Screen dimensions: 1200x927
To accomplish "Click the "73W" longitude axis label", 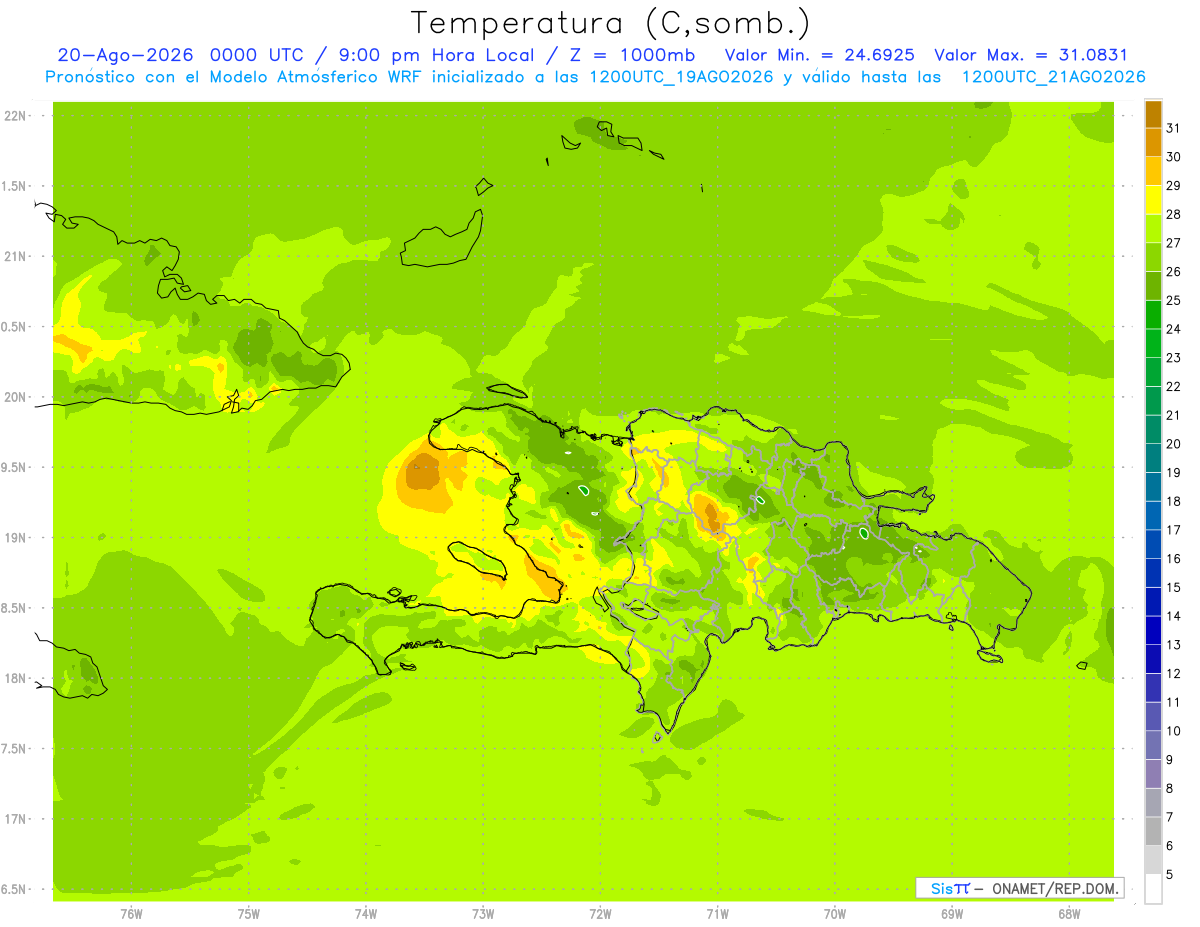I will pyautogui.click(x=483, y=914).
